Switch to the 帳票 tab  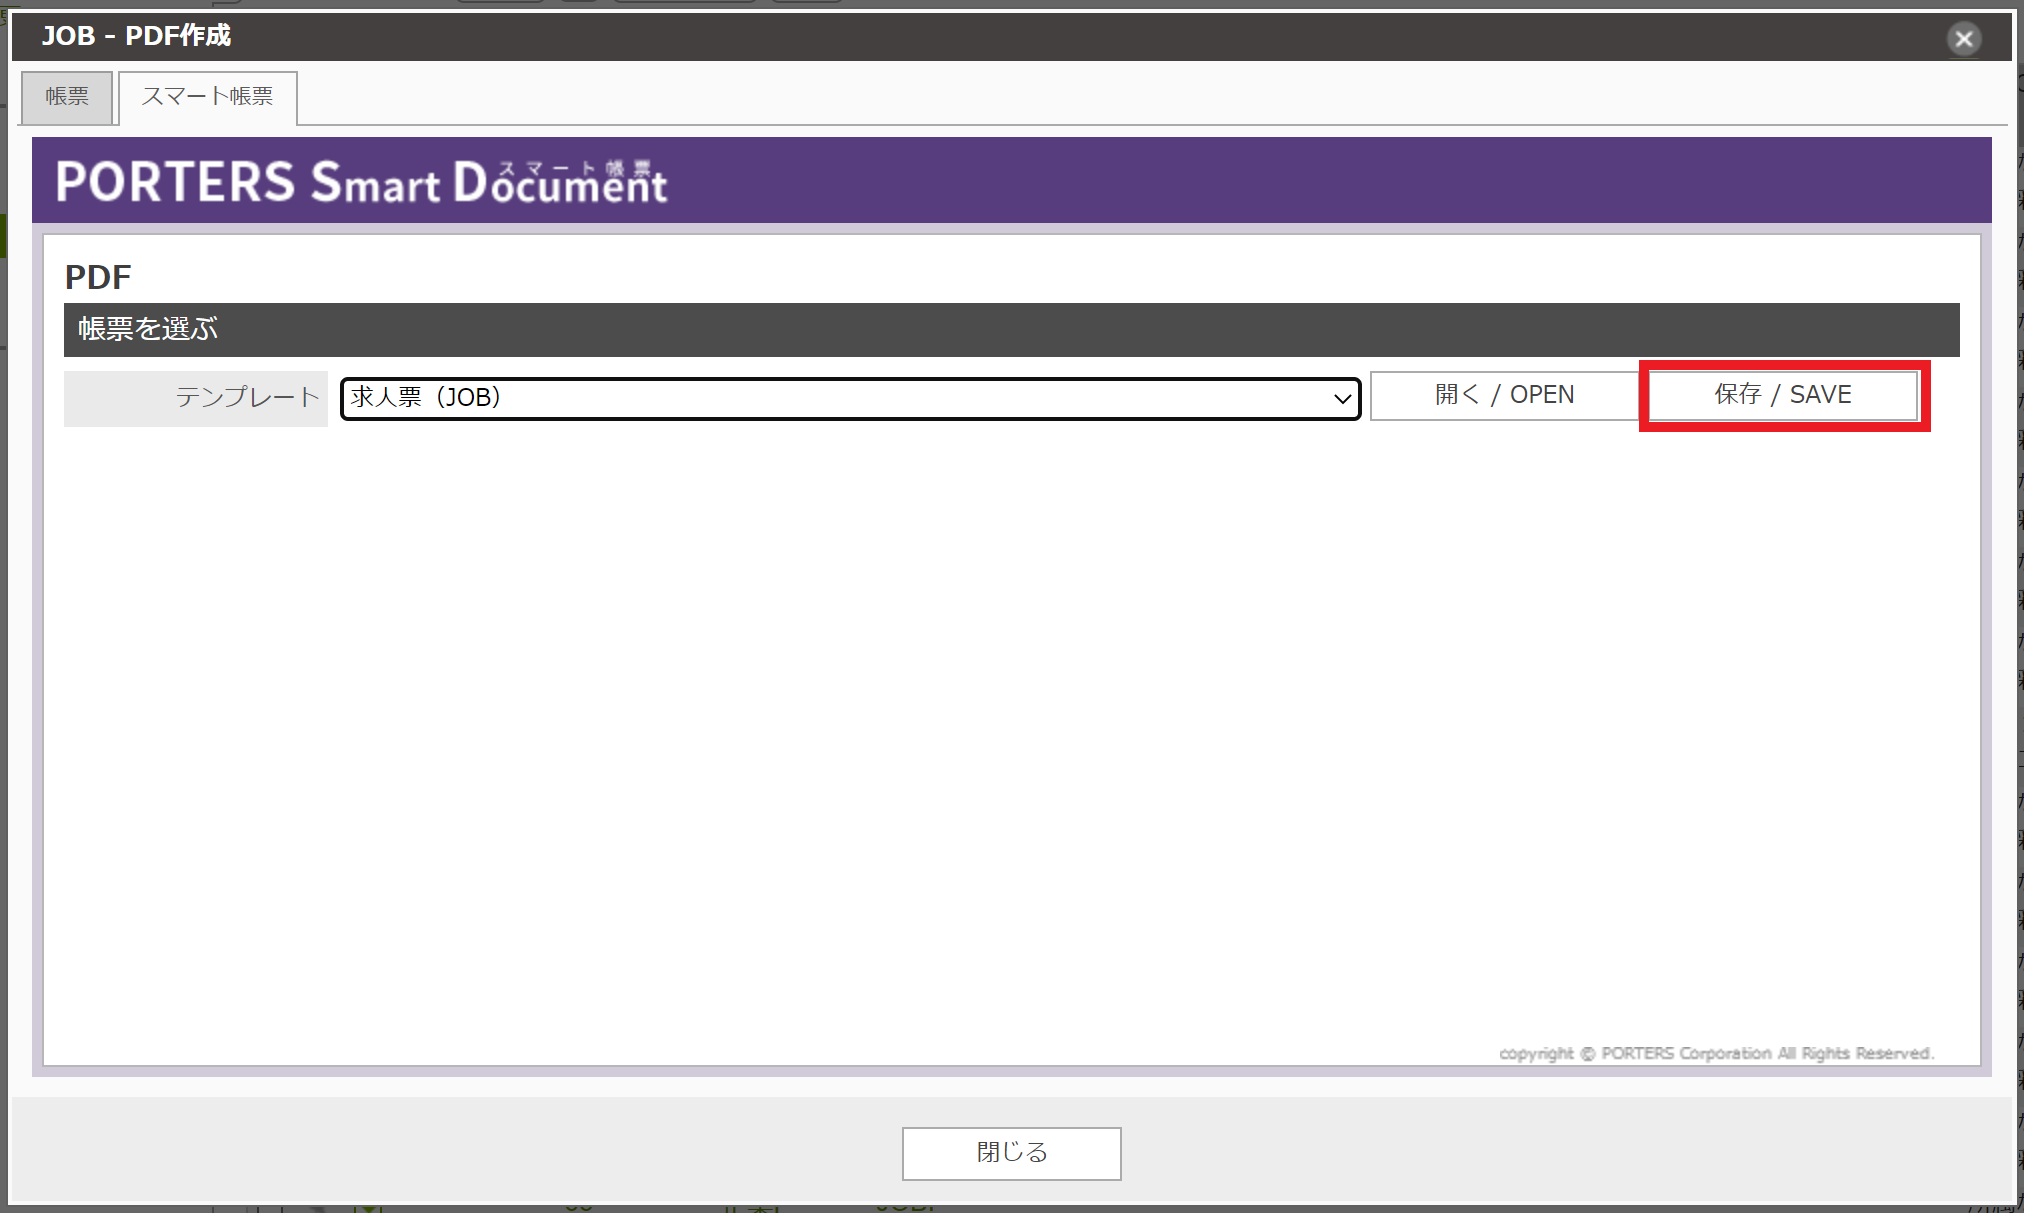click(66, 97)
